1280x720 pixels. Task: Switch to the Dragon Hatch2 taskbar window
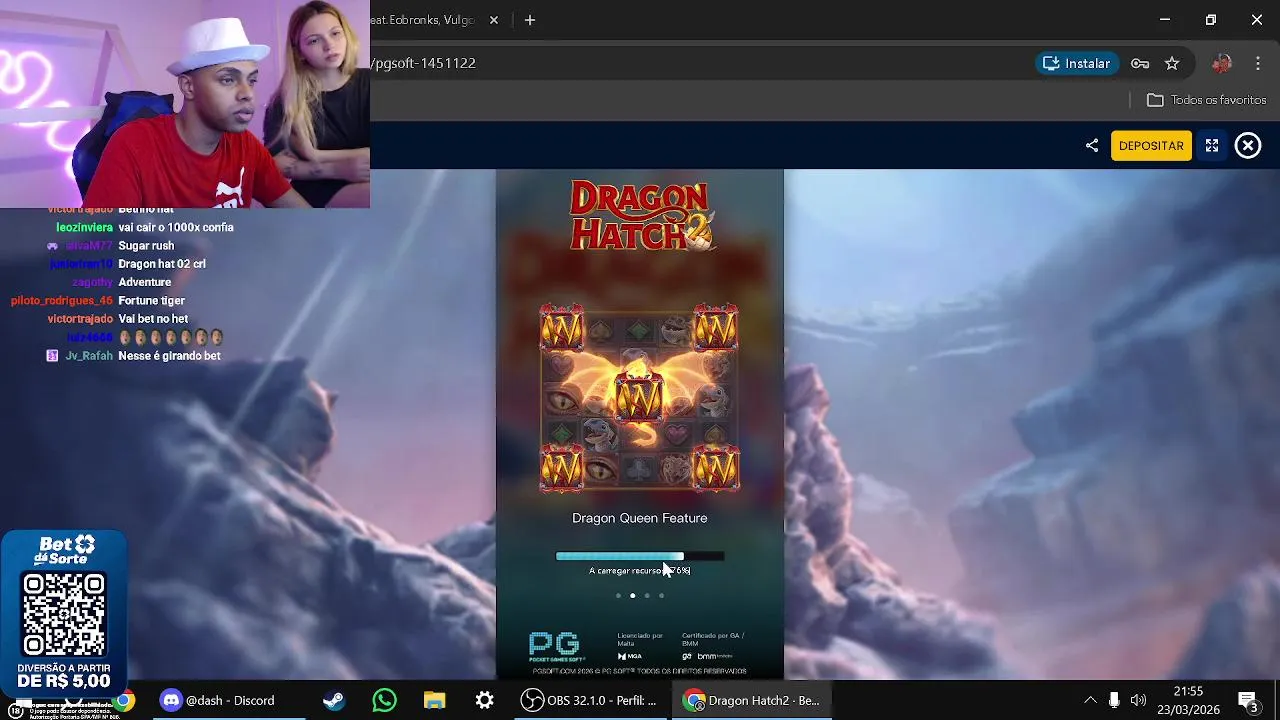coord(753,701)
